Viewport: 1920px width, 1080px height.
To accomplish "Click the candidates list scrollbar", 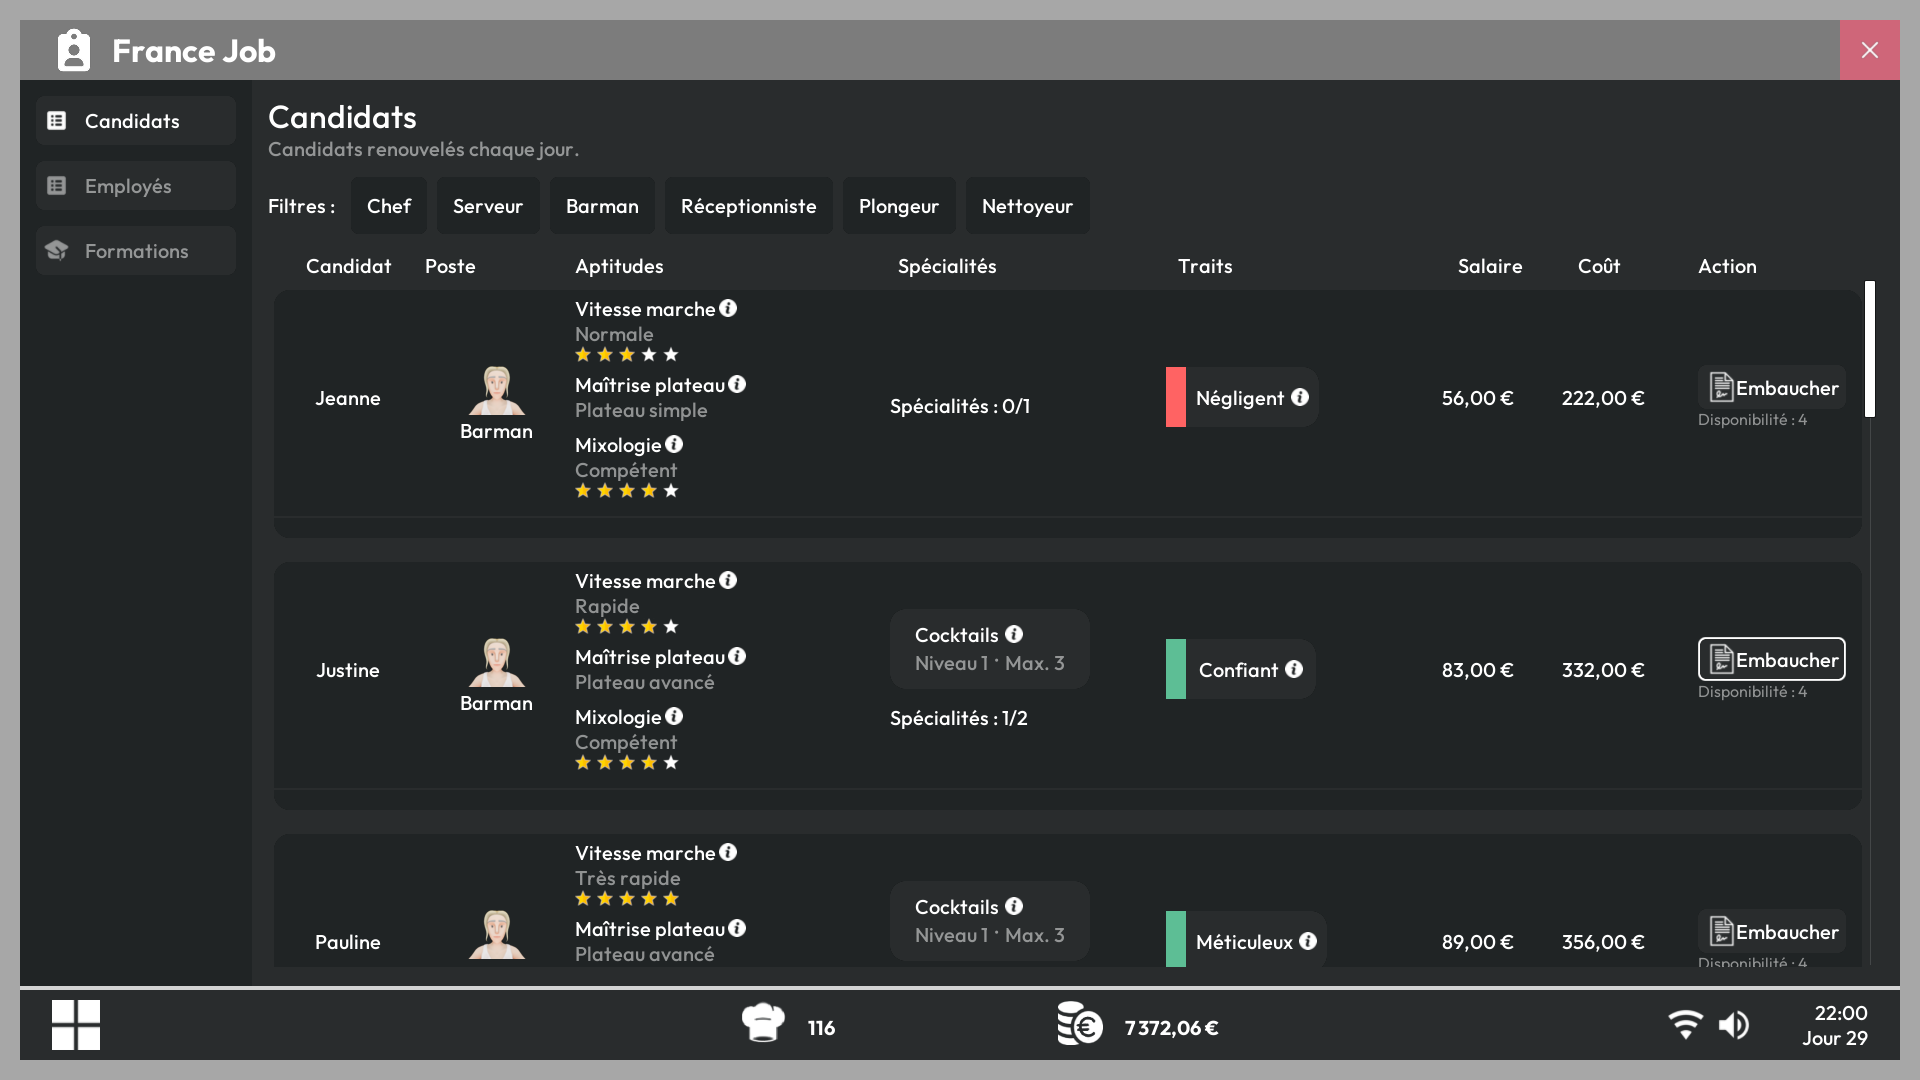I will (1870, 349).
